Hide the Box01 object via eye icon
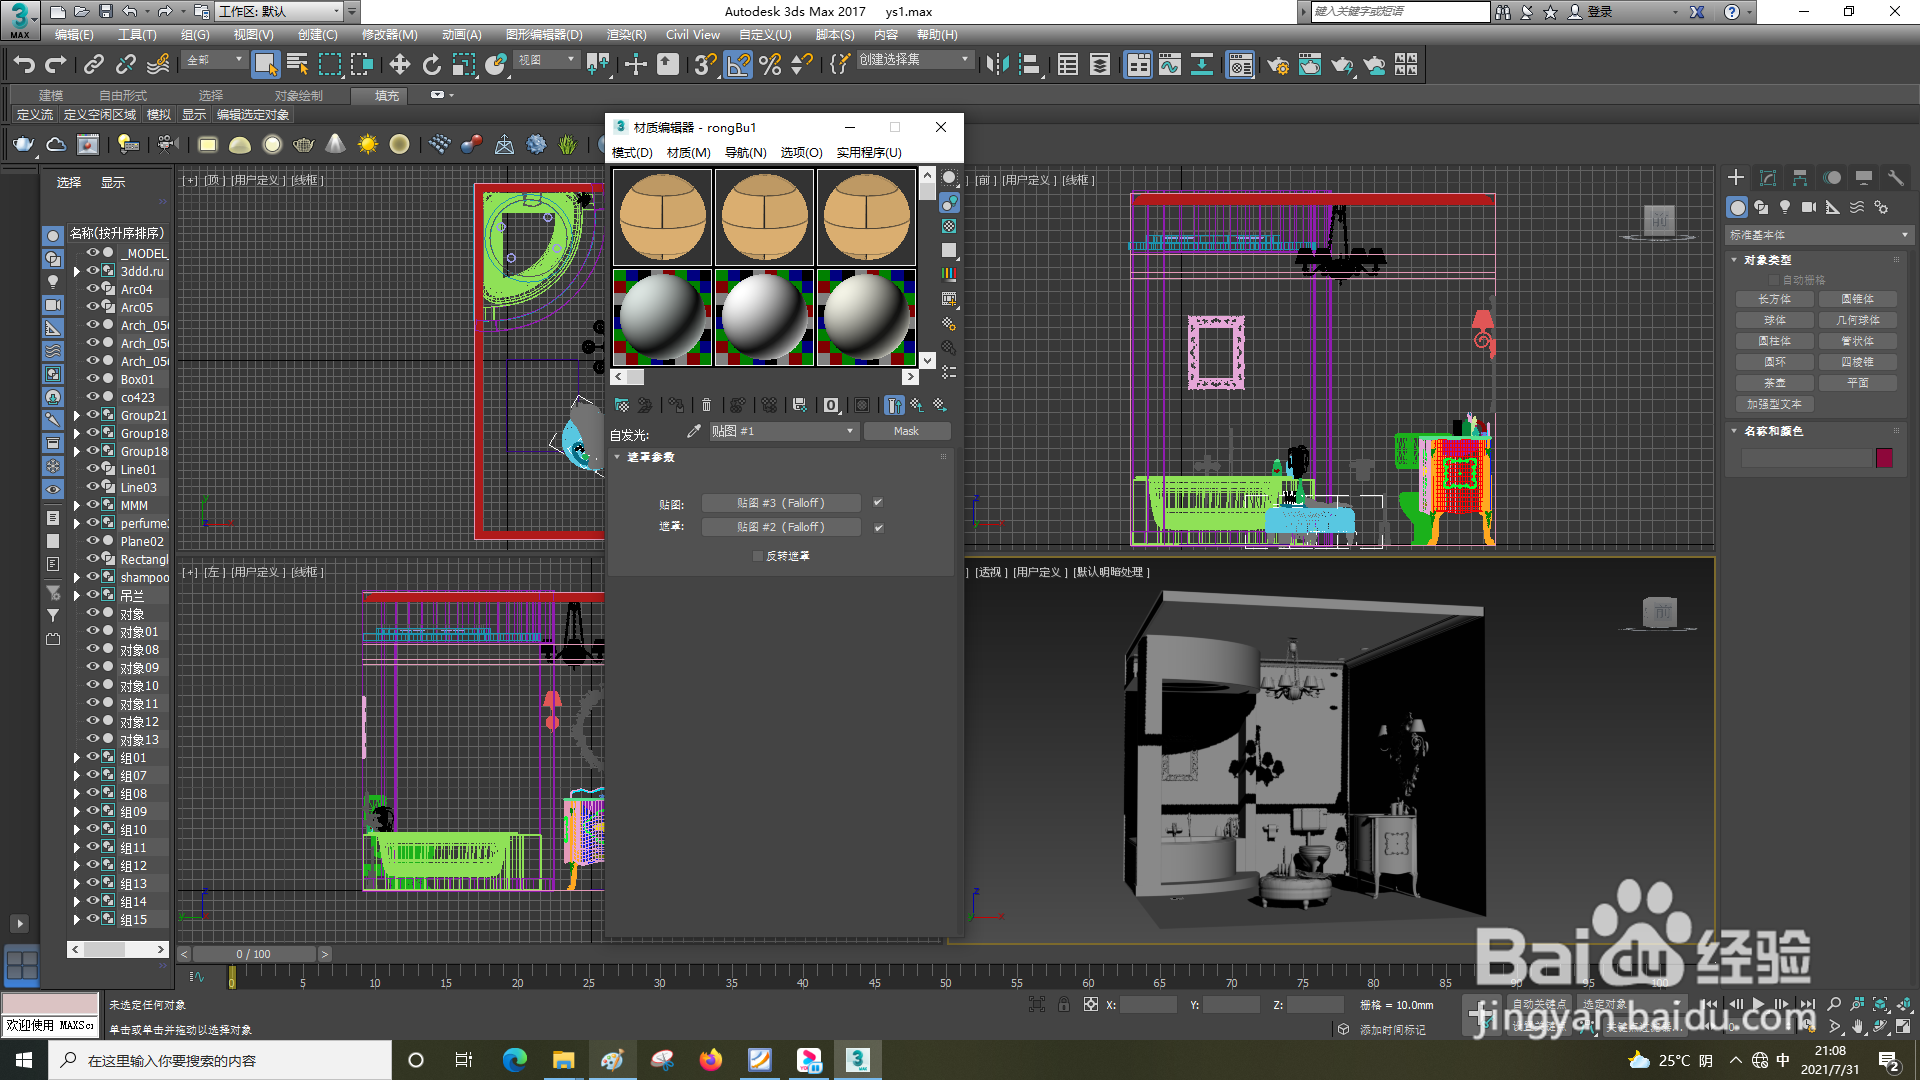 tap(92, 379)
